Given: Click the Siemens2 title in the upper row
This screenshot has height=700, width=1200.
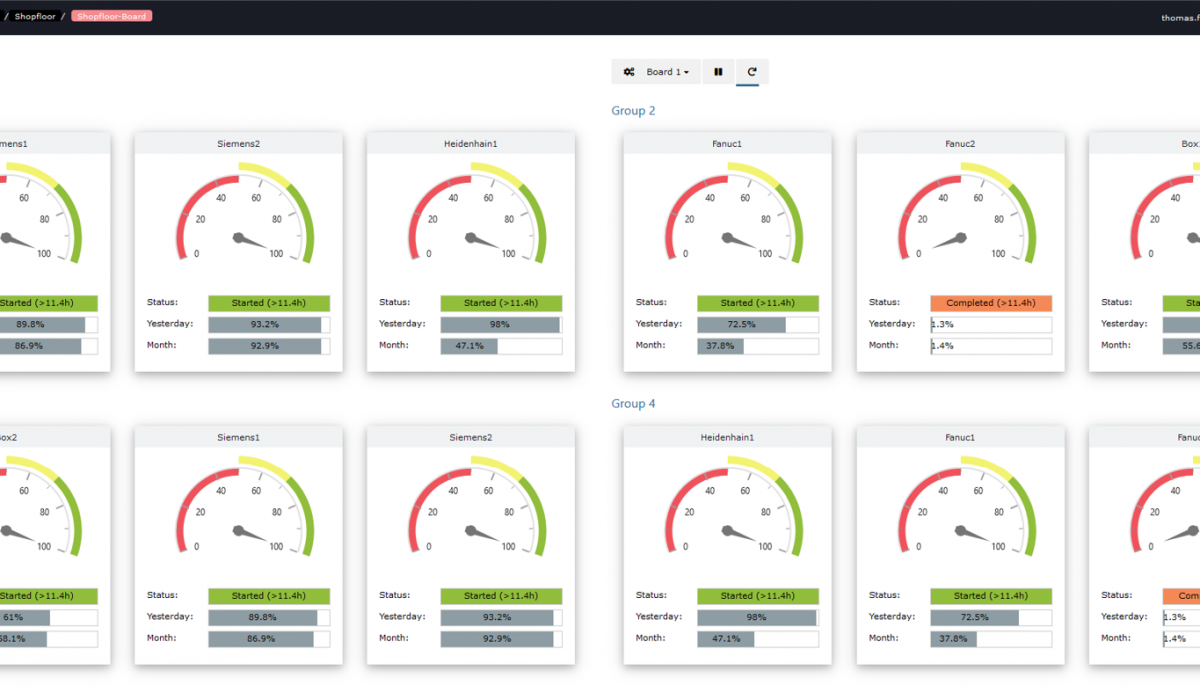Looking at the screenshot, I should click(x=238, y=144).
